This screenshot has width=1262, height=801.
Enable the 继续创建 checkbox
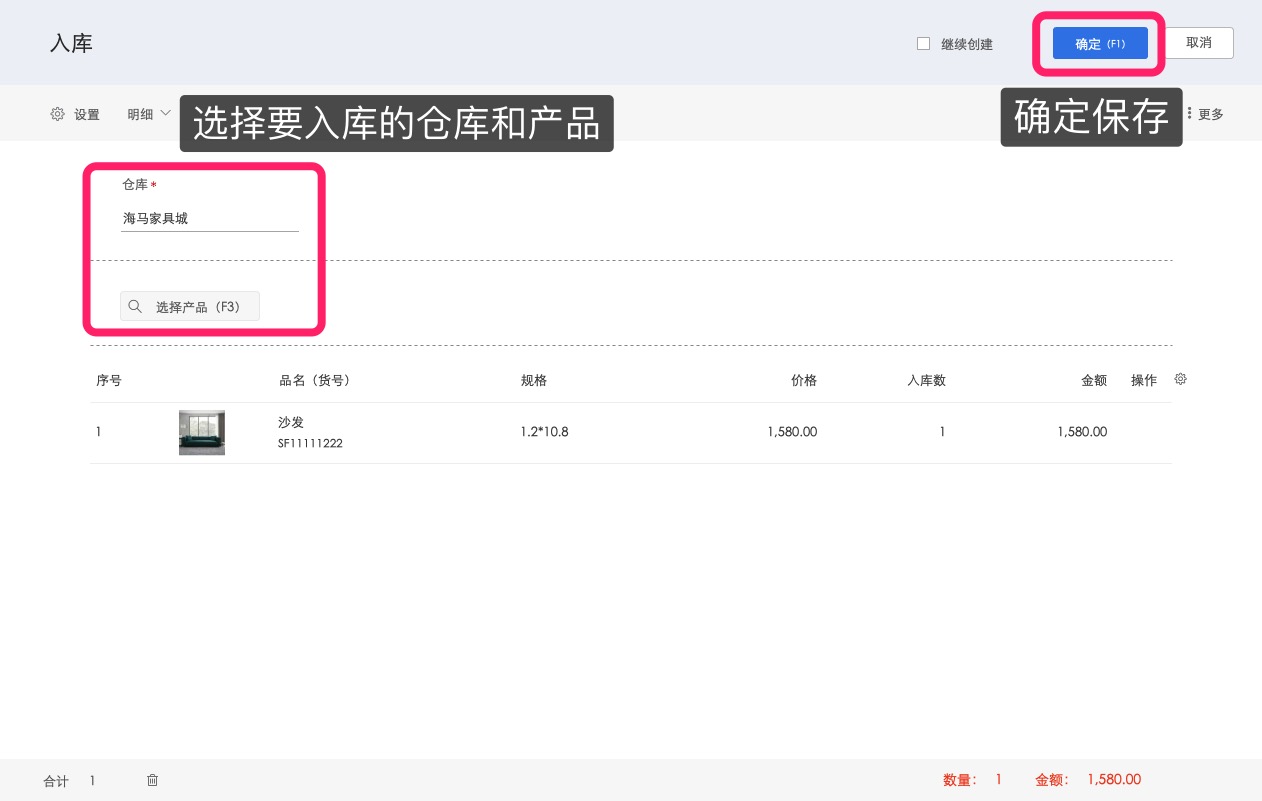pyautogui.click(x=924, y=44)
